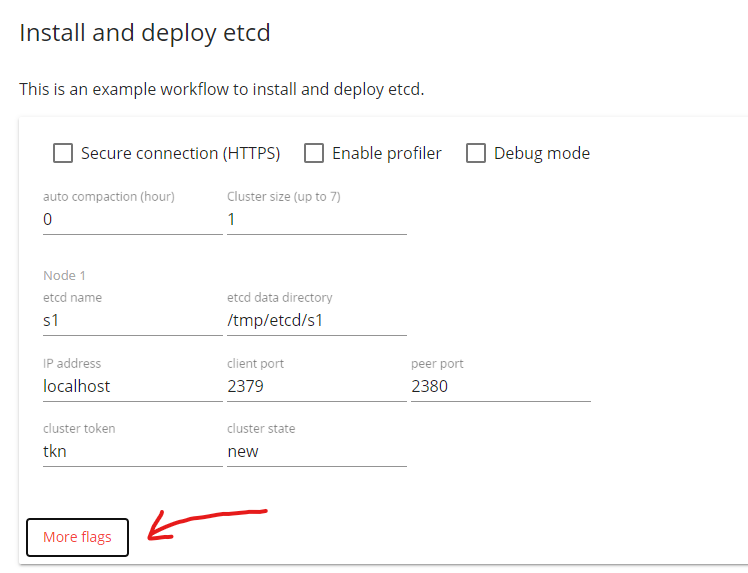
Task: Click the peer port field 2380
Action: pyautogui.click(x=501, y=386)
